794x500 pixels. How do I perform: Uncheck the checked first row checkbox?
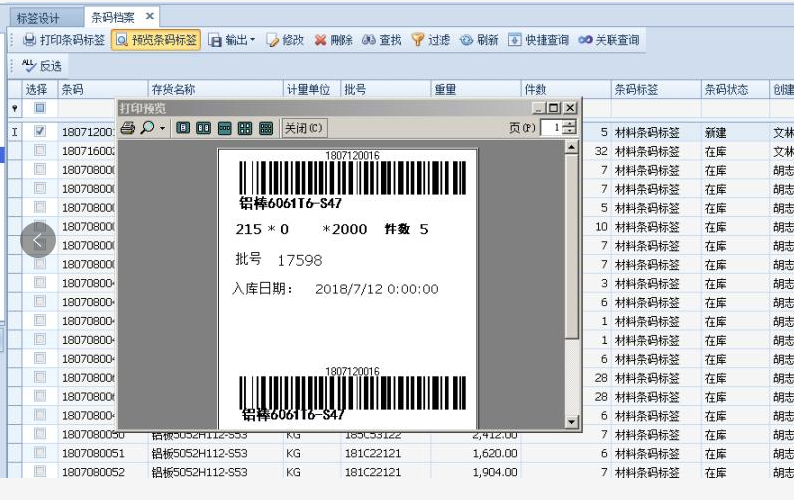(39, 131)
